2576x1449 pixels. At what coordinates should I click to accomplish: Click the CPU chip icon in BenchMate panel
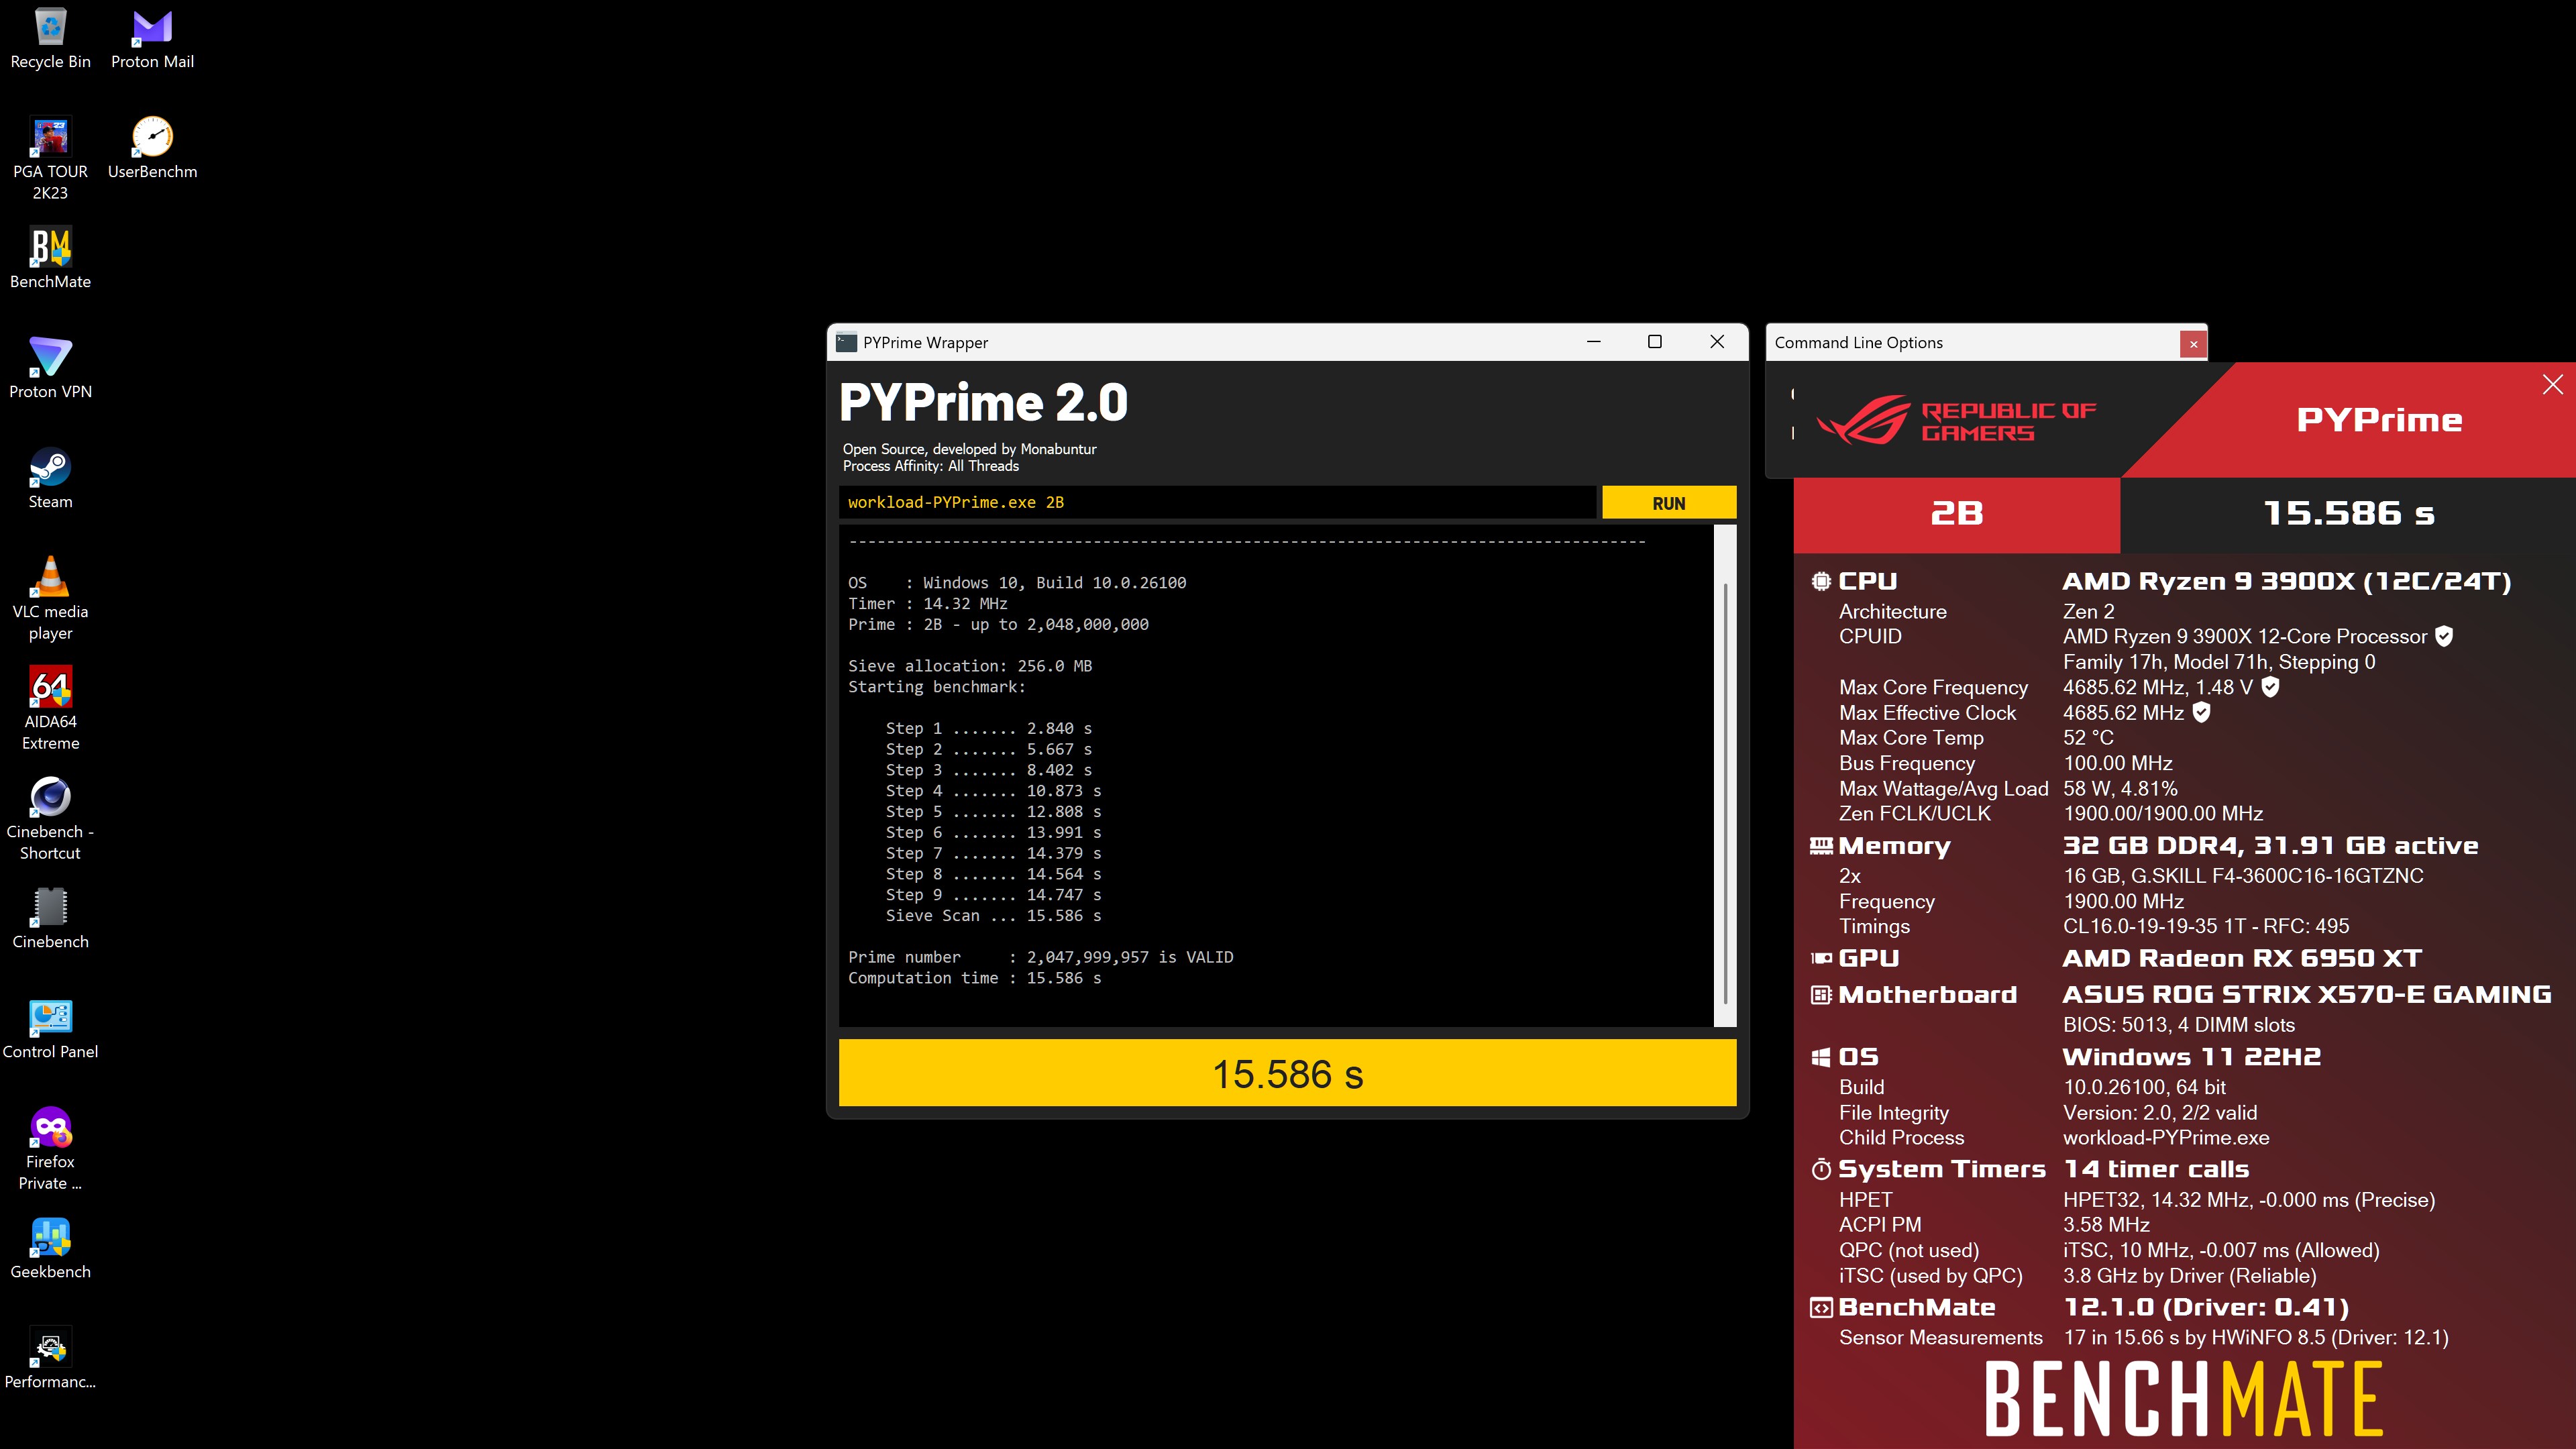pyautogui.click(x=1821, y=581)
